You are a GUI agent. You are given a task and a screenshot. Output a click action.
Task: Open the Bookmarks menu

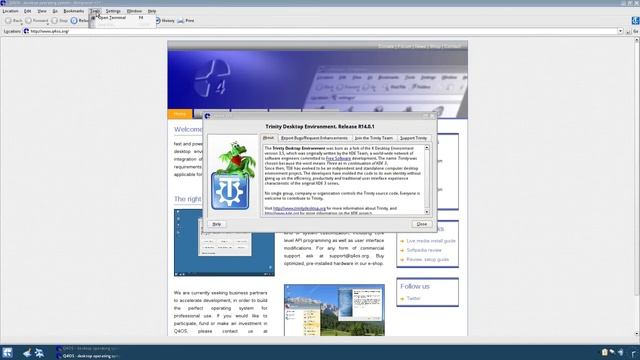tap(74, 11)
